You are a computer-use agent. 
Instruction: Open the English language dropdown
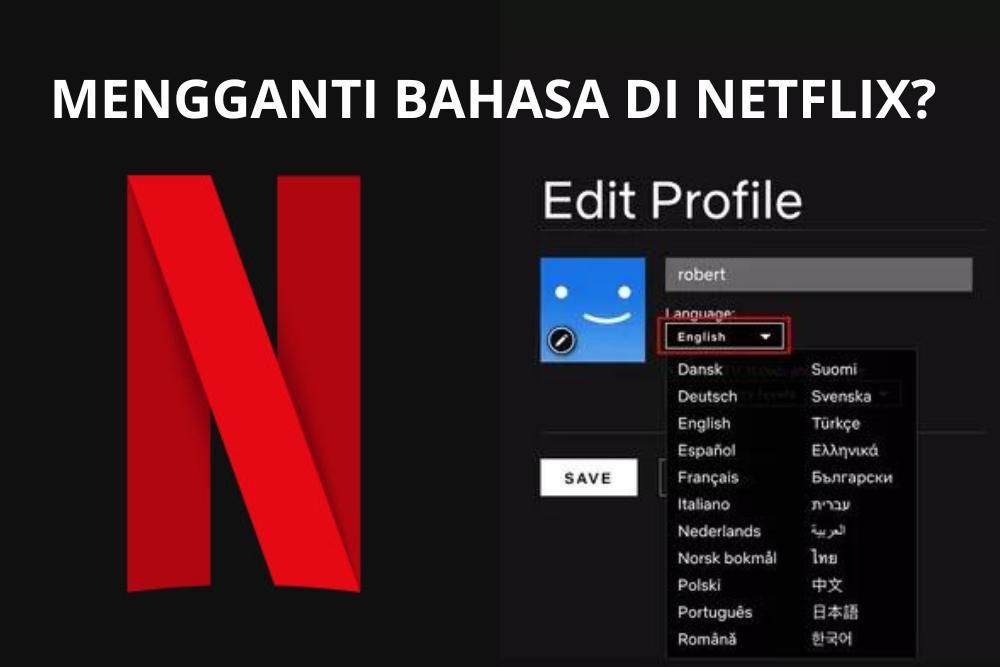[724, 336]
